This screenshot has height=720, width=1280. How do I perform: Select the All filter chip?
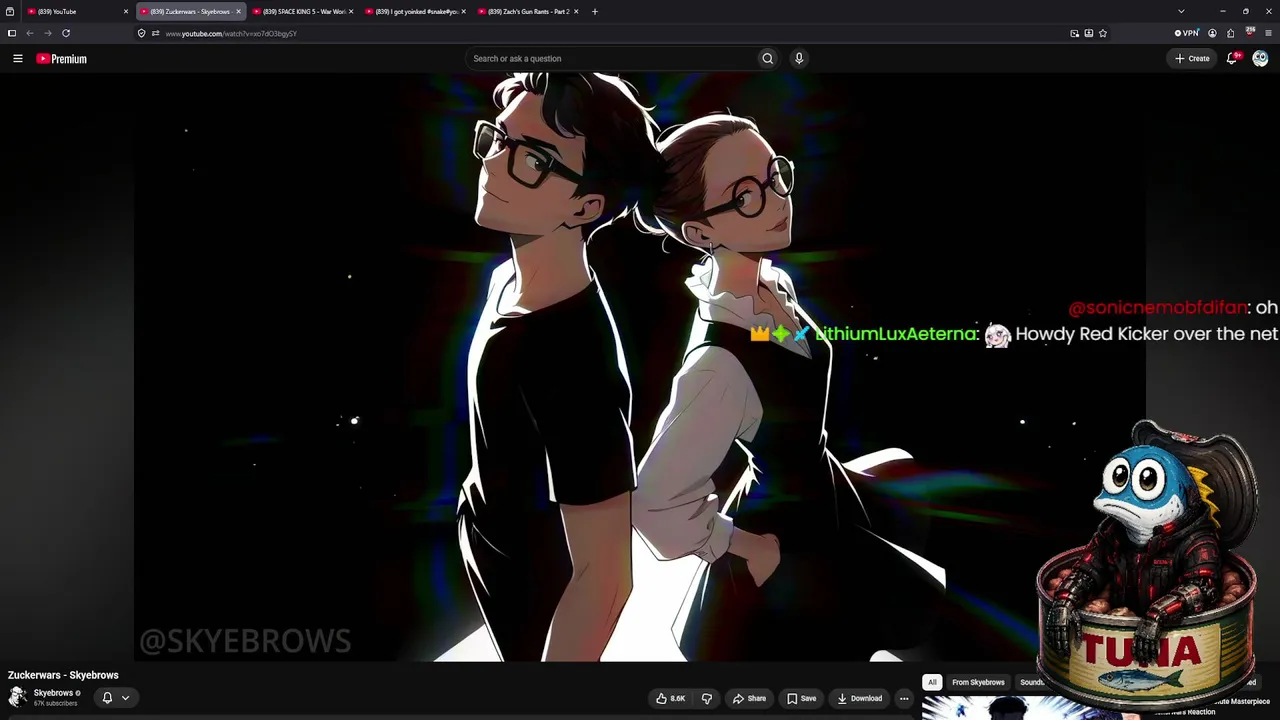click(x=932, y=682)
